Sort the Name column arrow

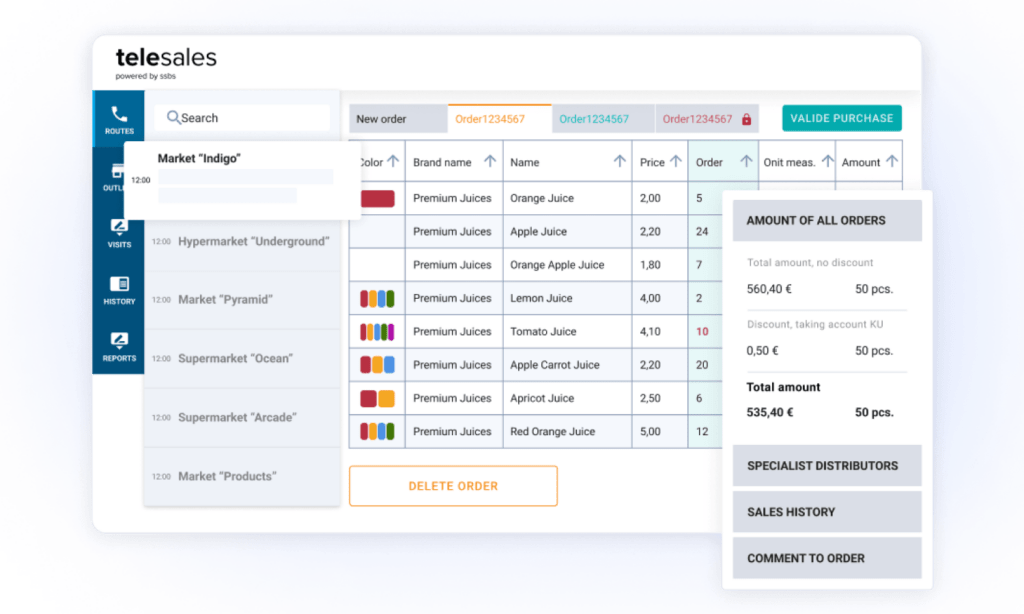tap(620, 162)
